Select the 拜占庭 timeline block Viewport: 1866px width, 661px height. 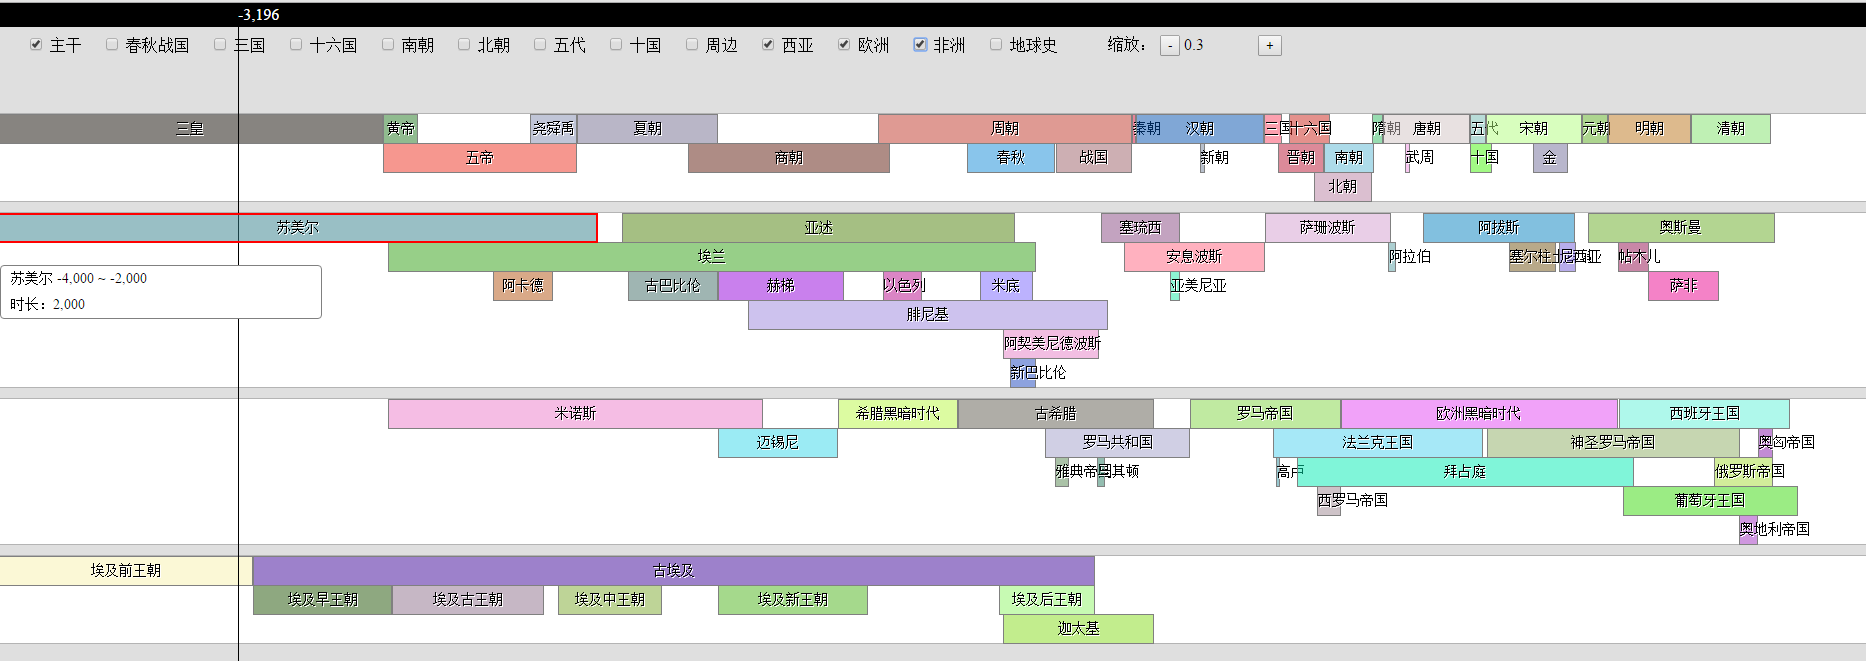[x=1464, y=472]
